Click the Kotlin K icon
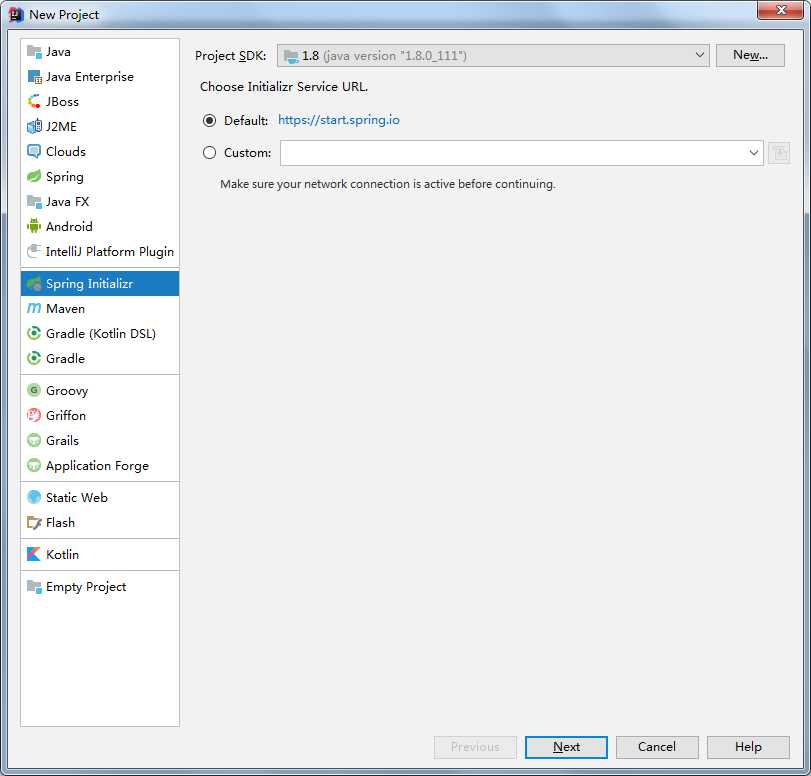 [x=34, y=554]
